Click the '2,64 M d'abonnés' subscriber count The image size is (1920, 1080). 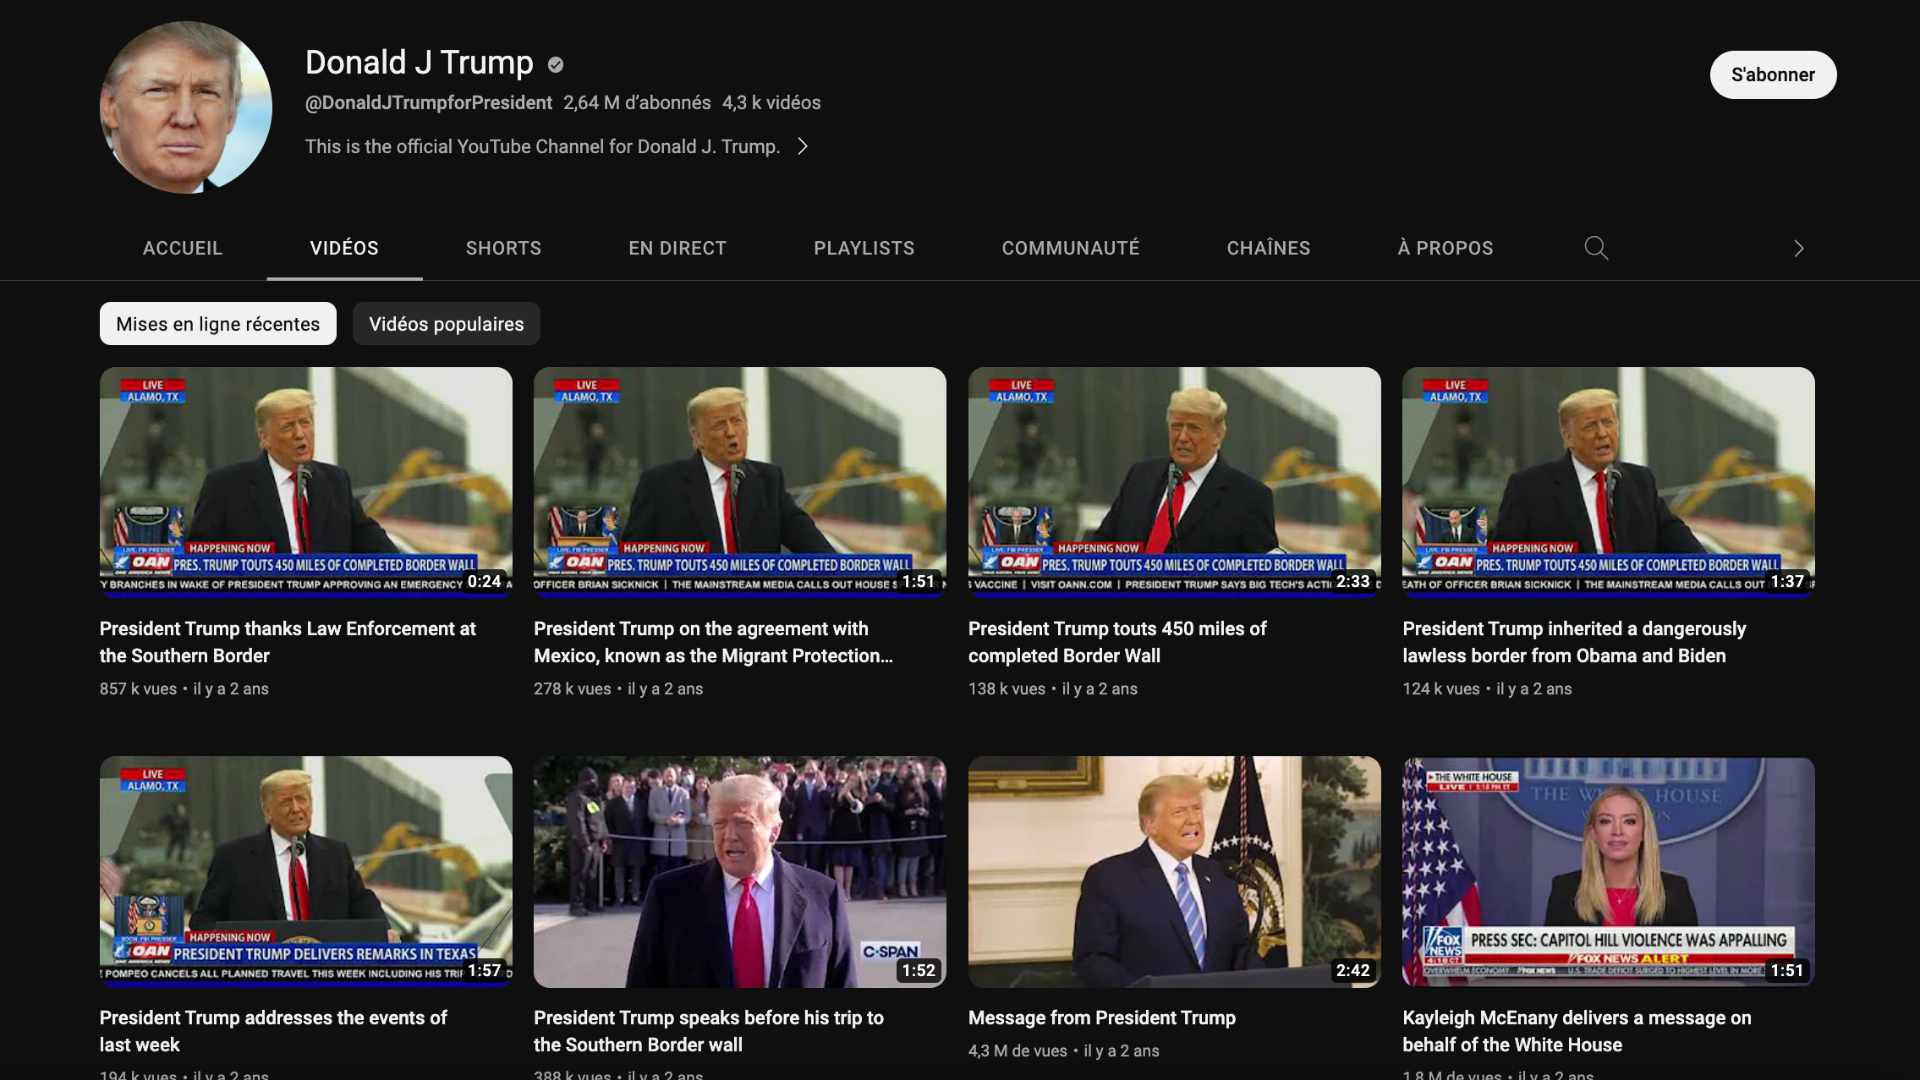coord(637,103)
